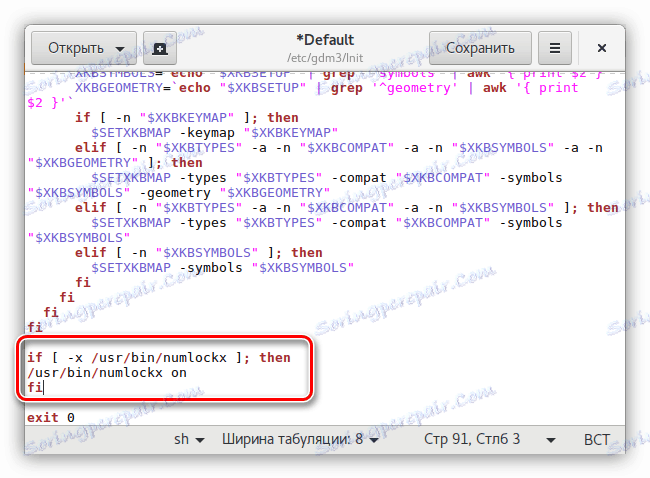Click the '/usr/bin/numlockx on' line
Image resolution: width=650 pixels, height=478 pixels.
[x=107, y=373]
